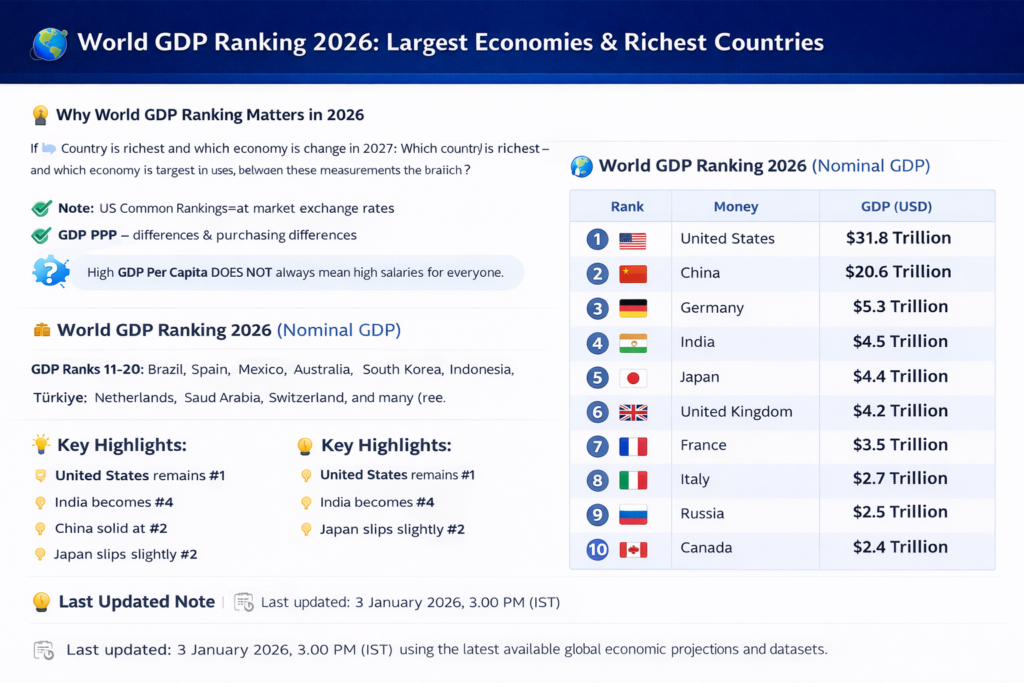Viewport: 1024px width, 683px height.
Task: Click the calendar icon after Last Updated Note
Action: (x=244, y=602)
